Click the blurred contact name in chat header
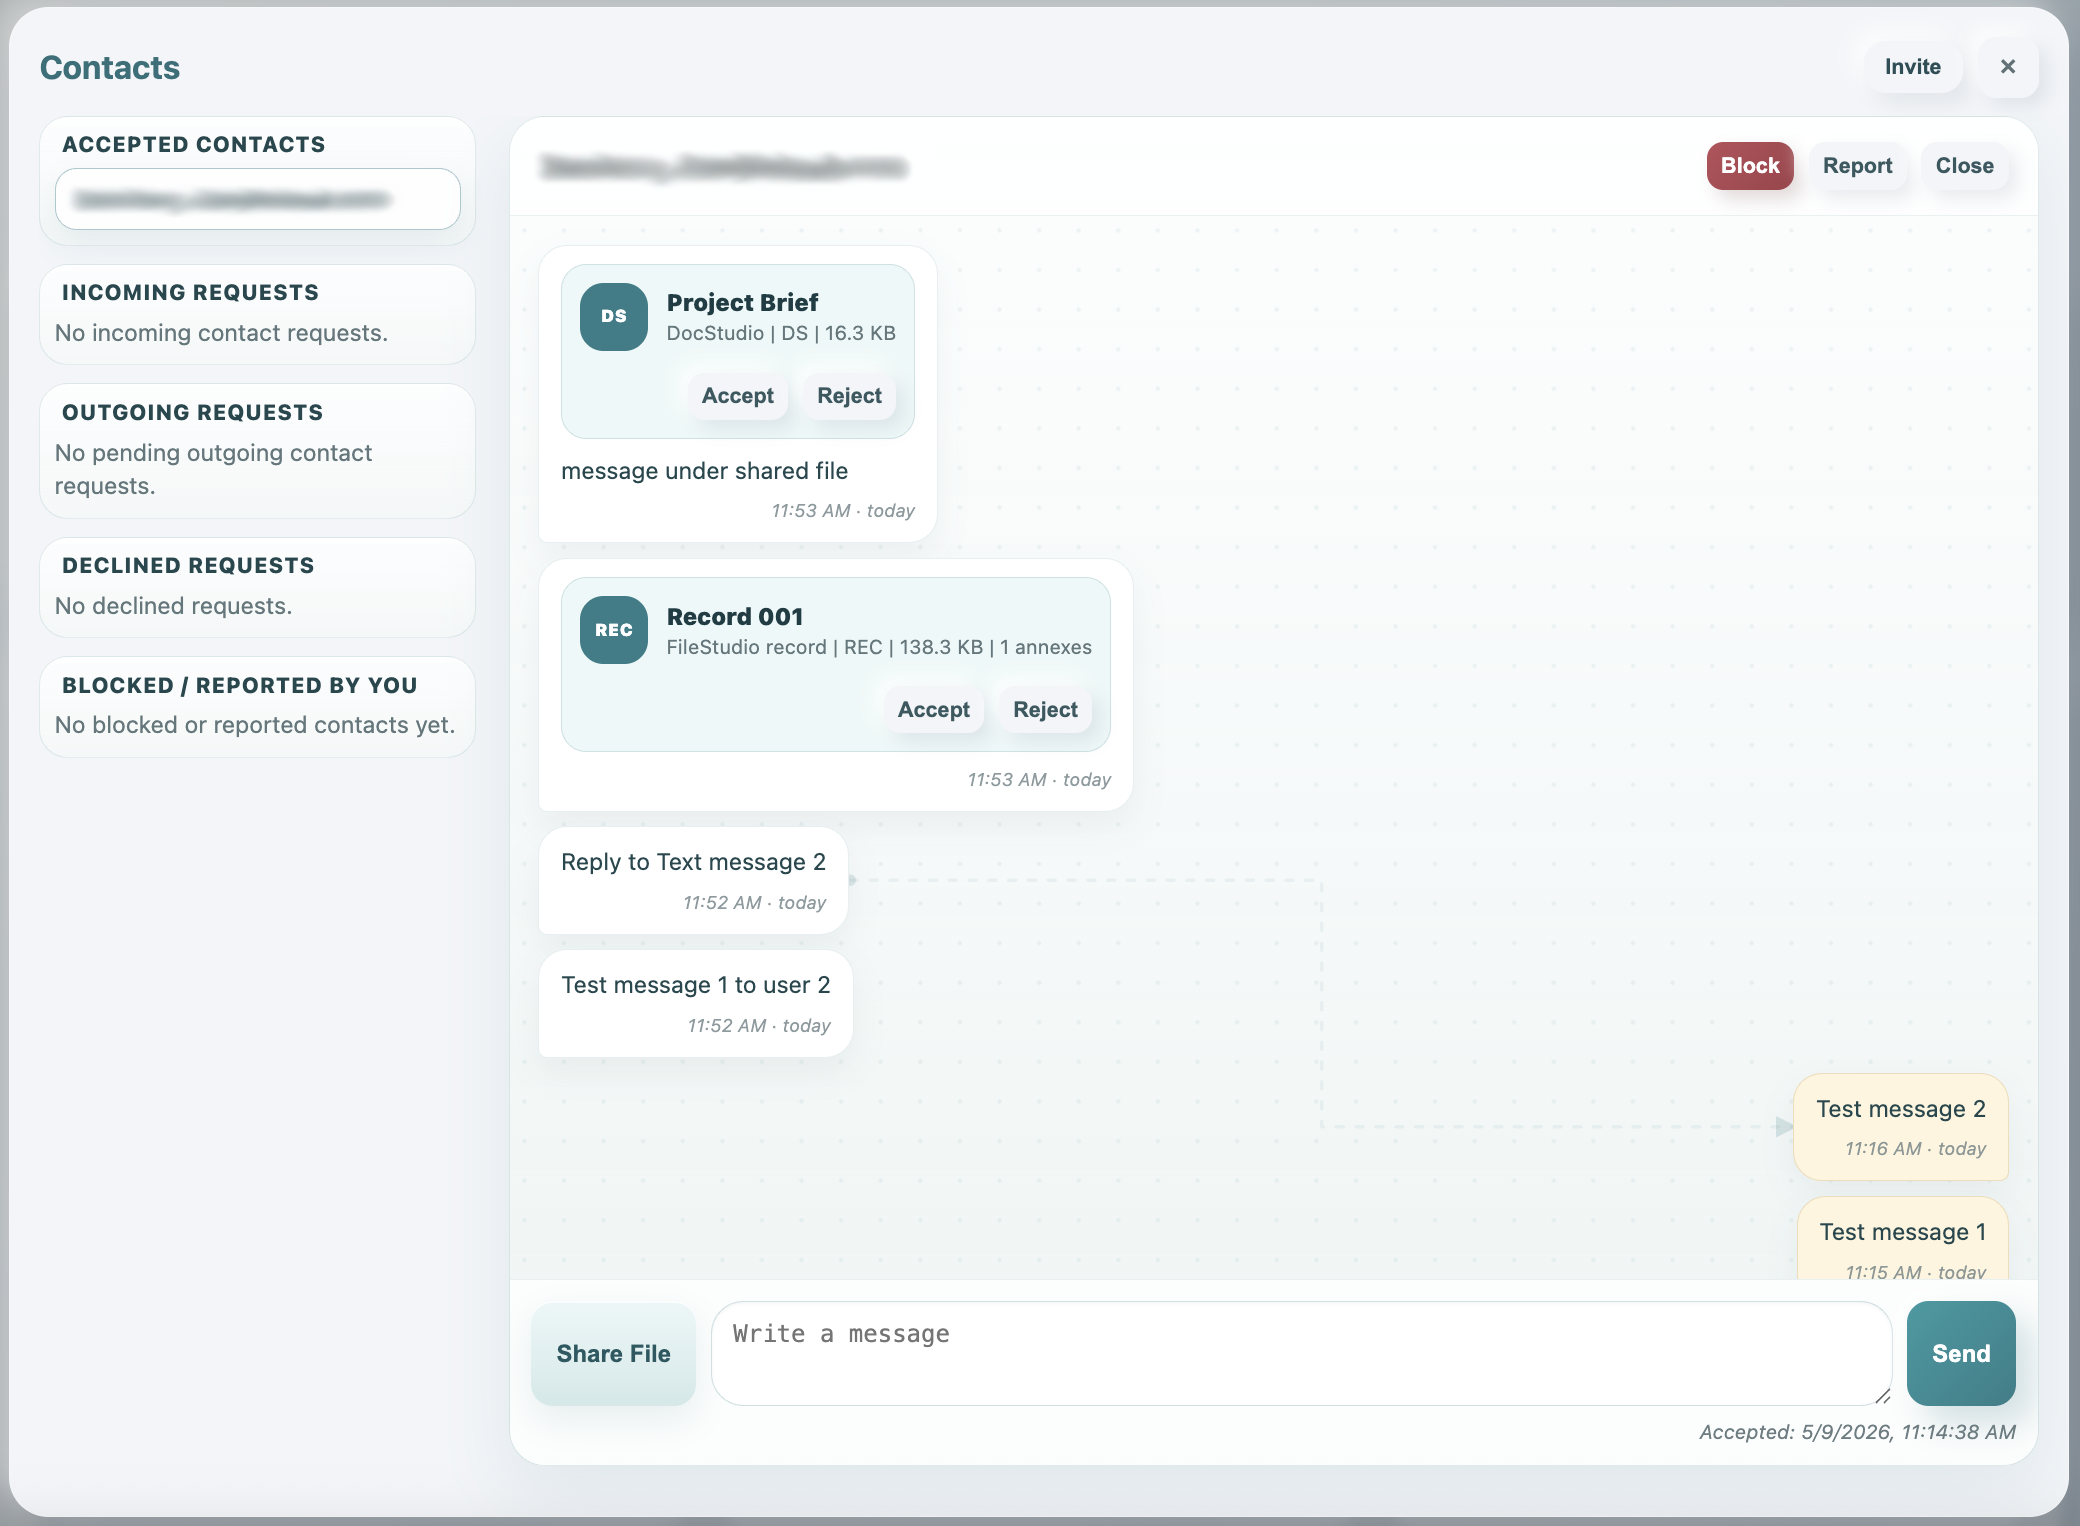Screen dimensions: 2080x1526 [723, 166]
